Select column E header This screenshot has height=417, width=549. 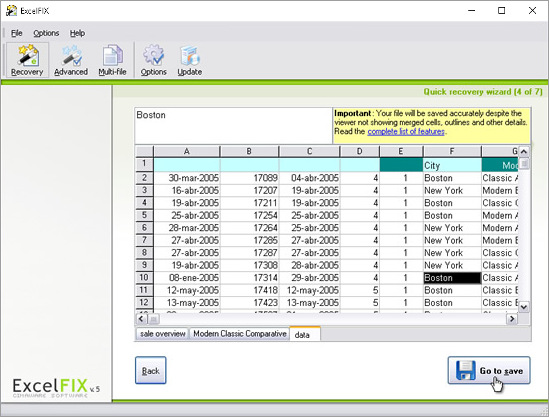(401, 151)
